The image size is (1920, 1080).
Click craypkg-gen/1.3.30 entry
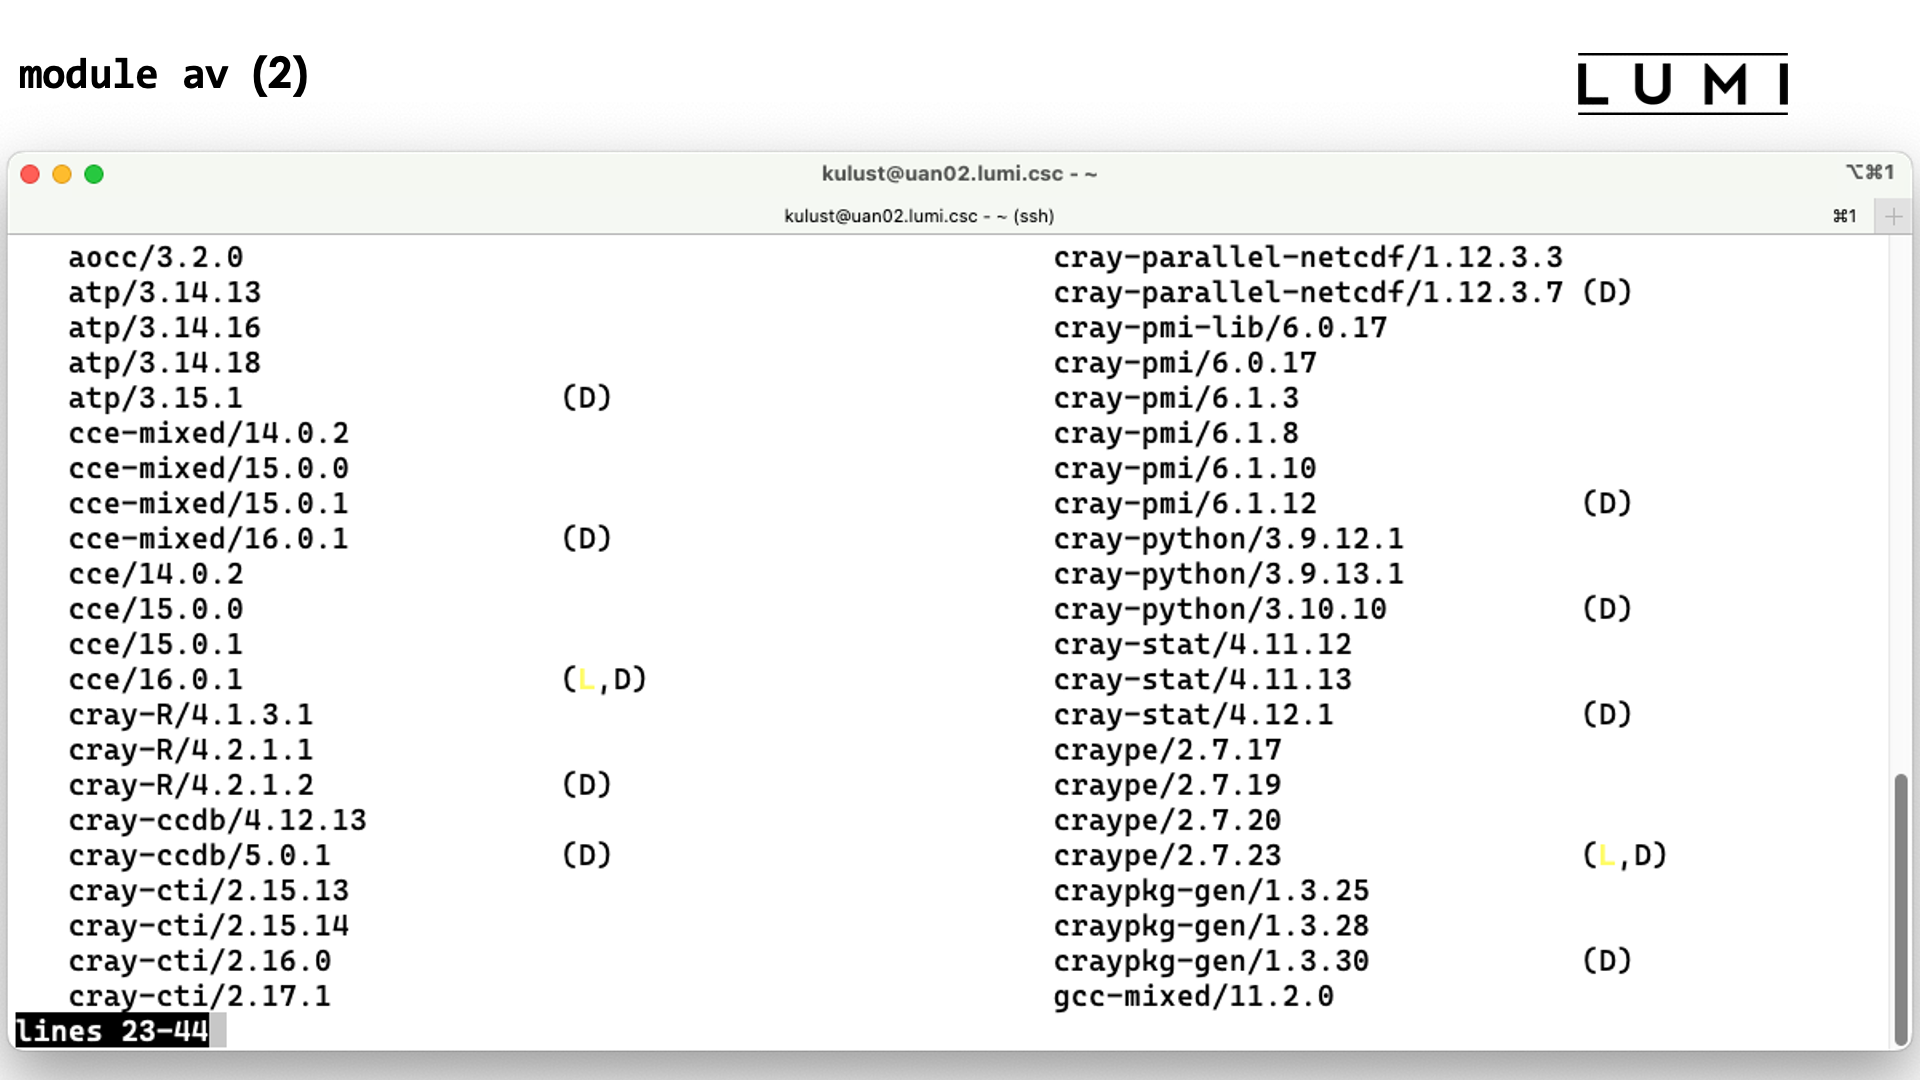tap(1211, 961)
